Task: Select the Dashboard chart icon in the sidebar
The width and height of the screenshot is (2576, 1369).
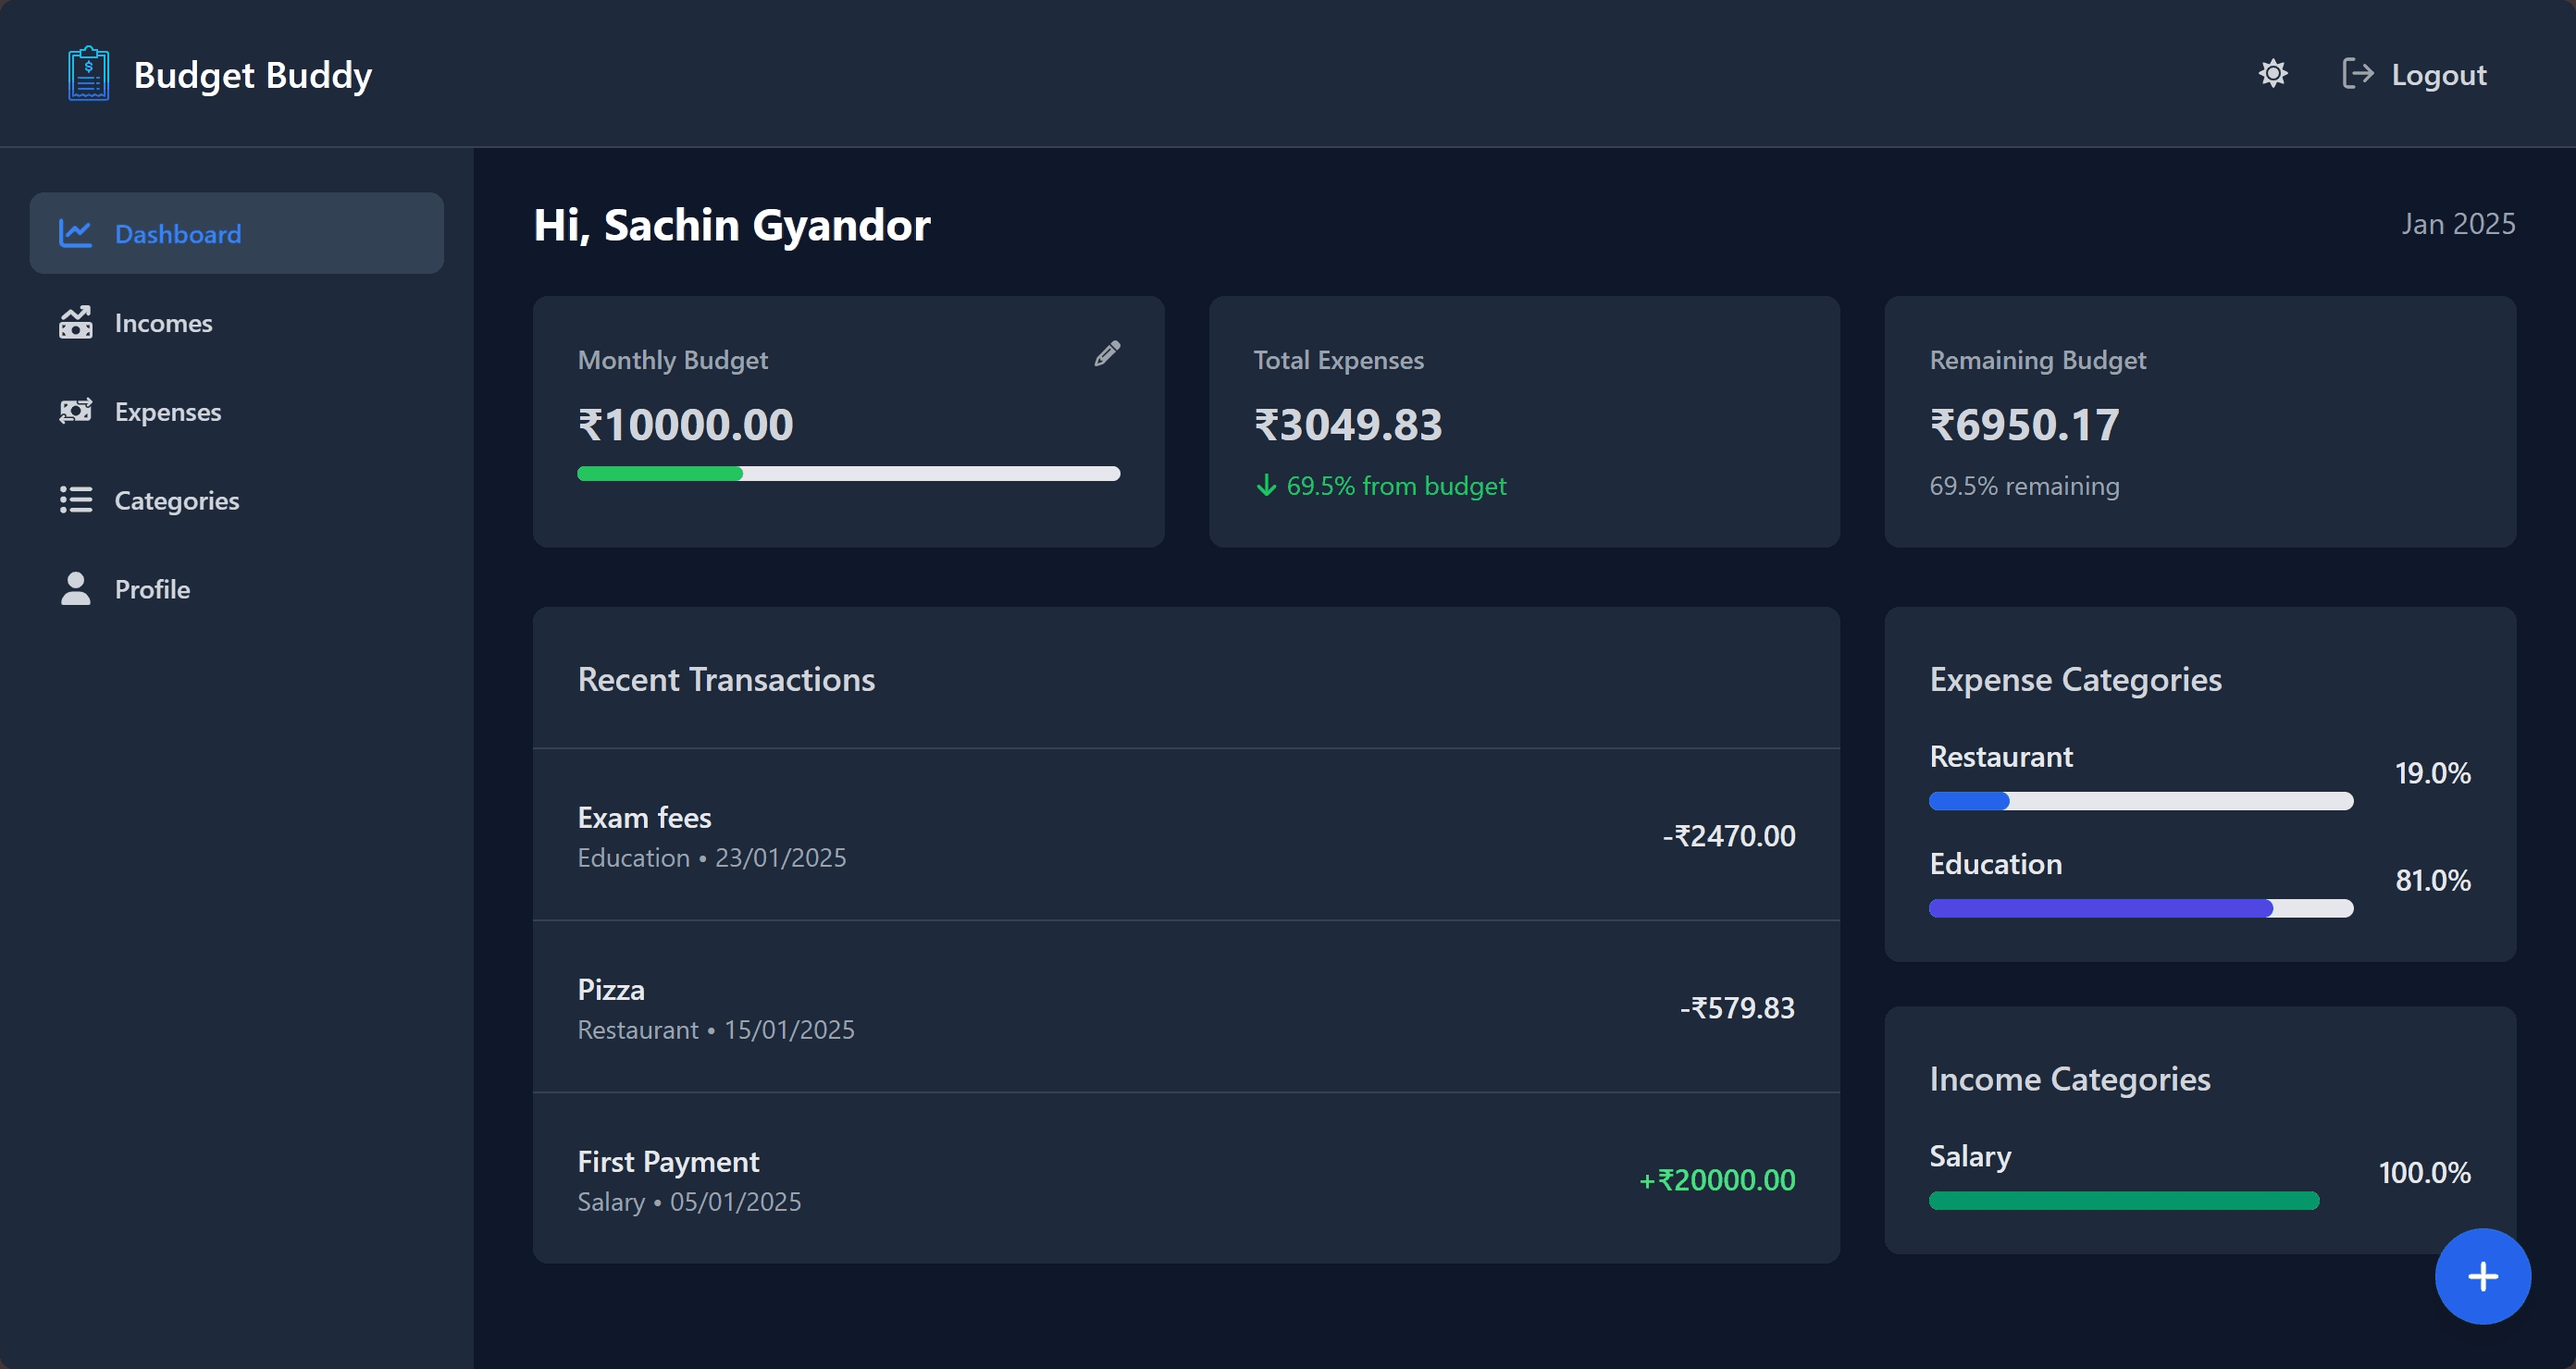Action: coord(76,233)
